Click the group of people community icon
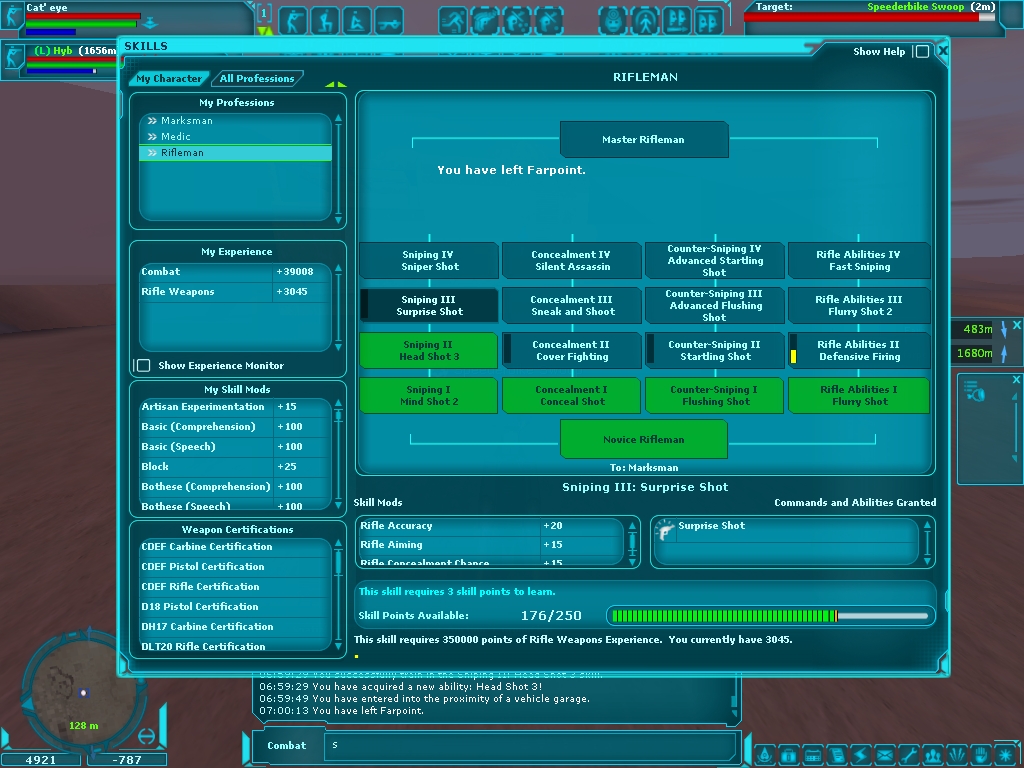The height and width of the screenshot is (768, 1024). pos(932,753)
